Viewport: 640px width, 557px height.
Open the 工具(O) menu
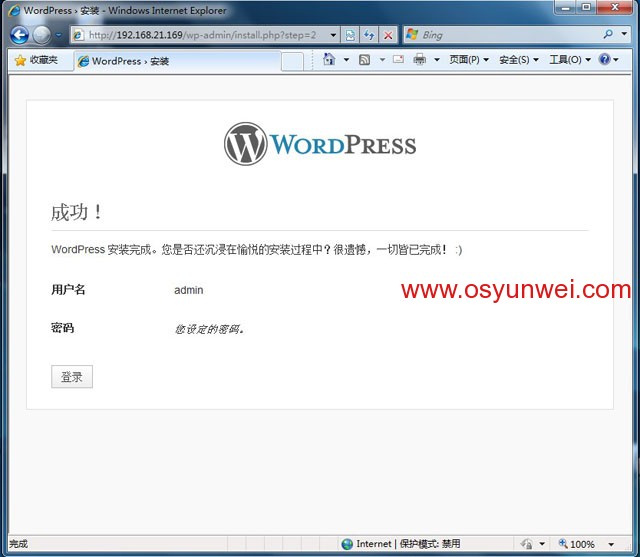point(570,60)
